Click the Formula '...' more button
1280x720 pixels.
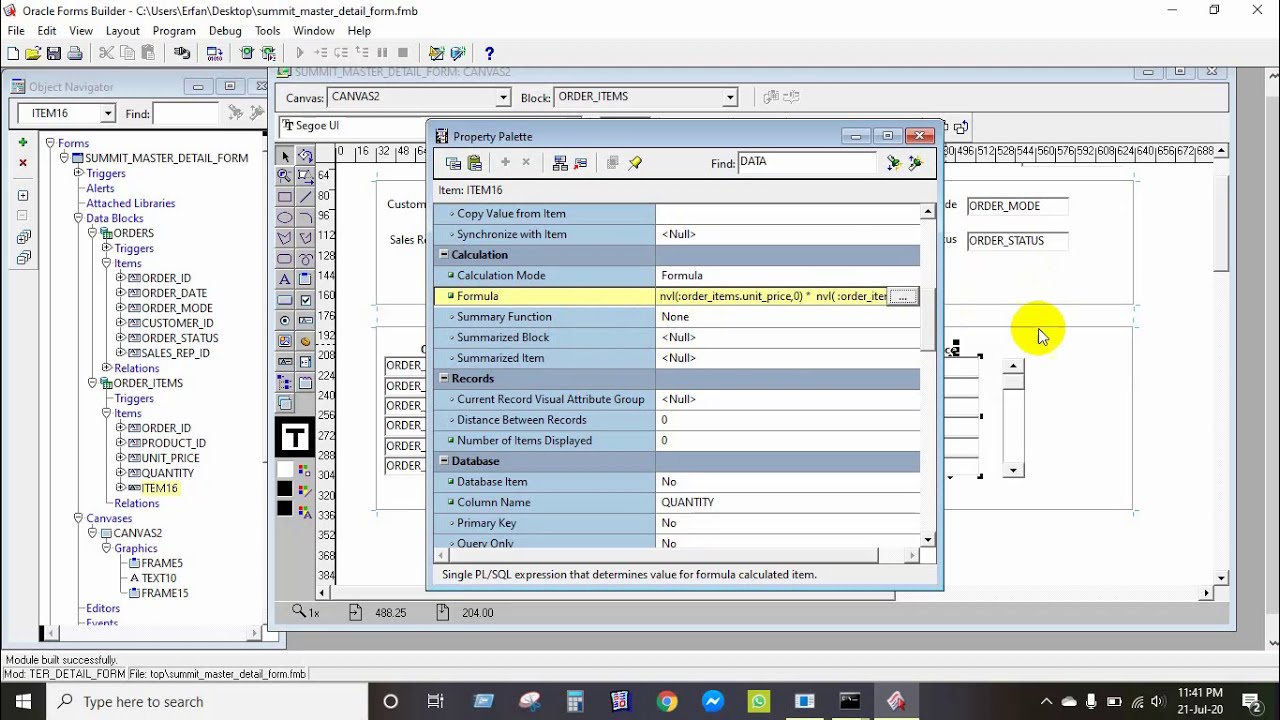pos(903,296)
